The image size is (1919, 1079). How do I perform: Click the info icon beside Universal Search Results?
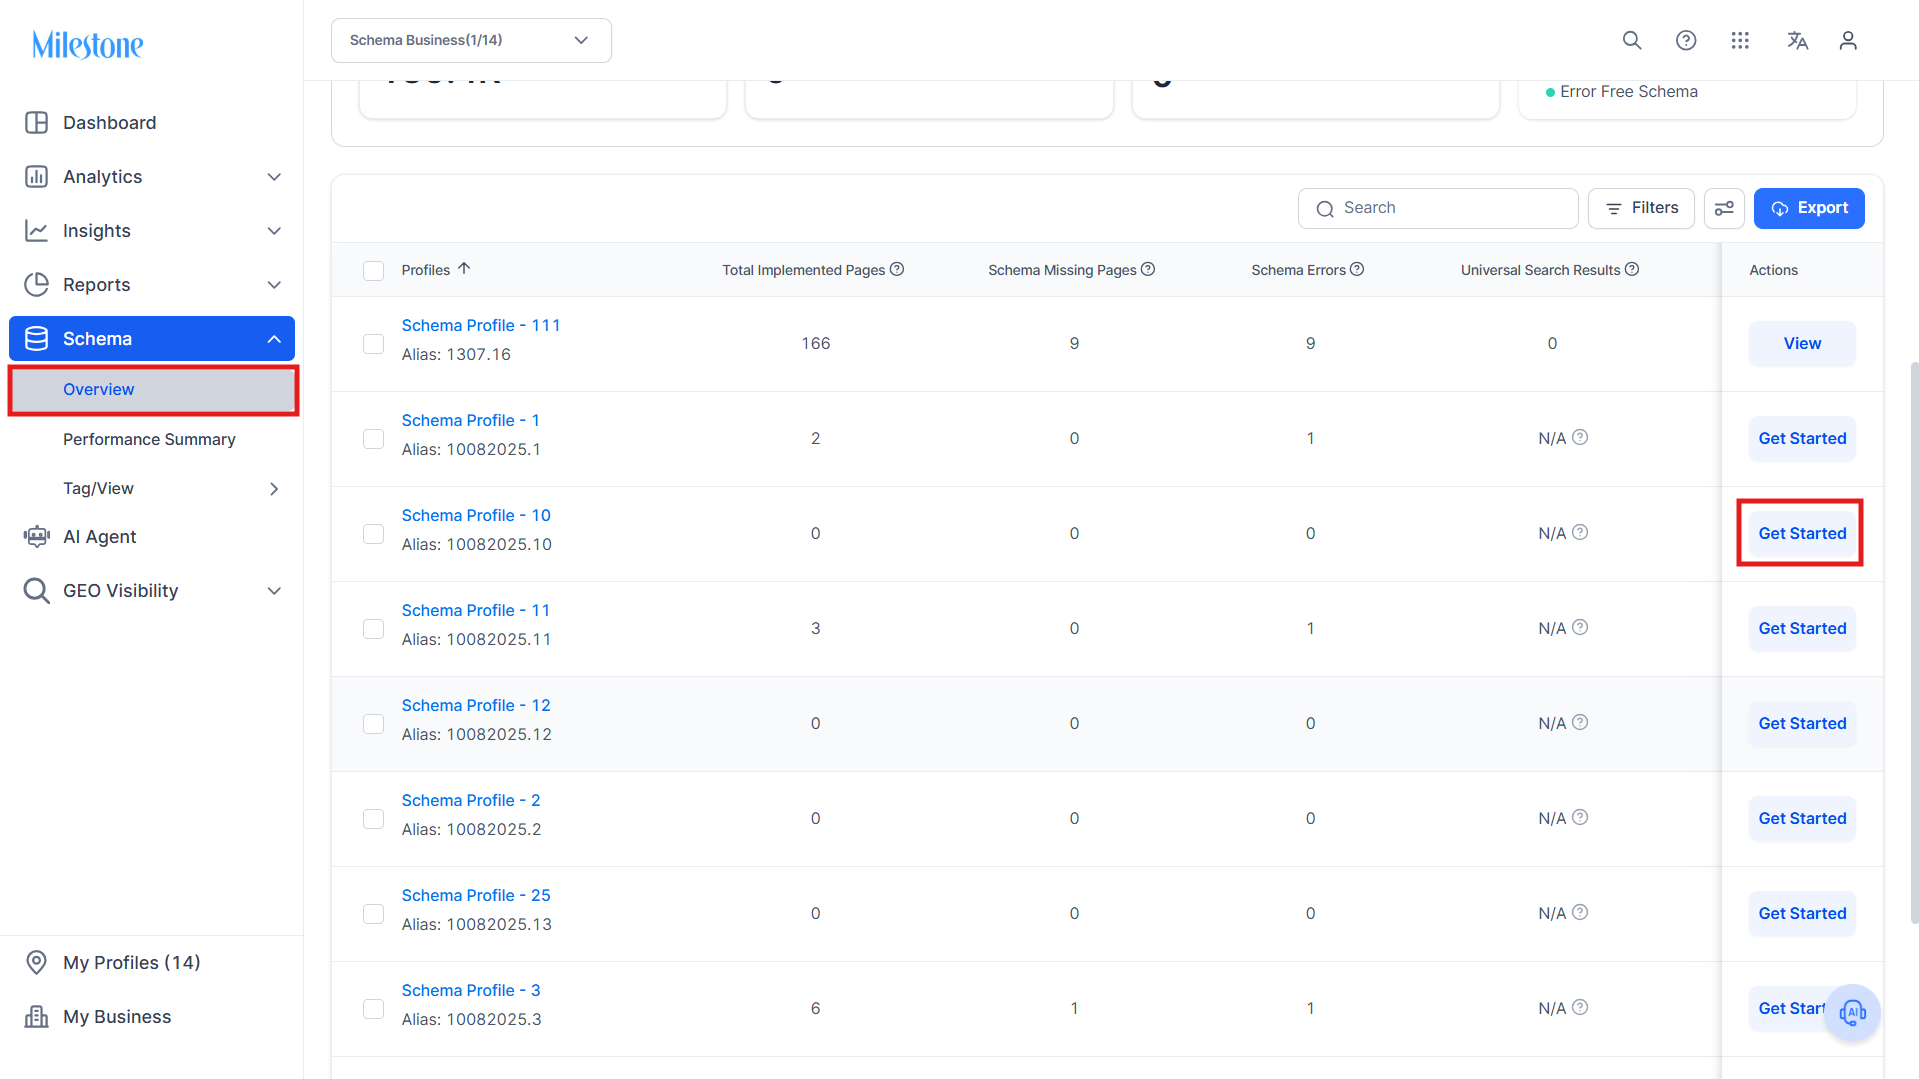[x=1632, y=269]
